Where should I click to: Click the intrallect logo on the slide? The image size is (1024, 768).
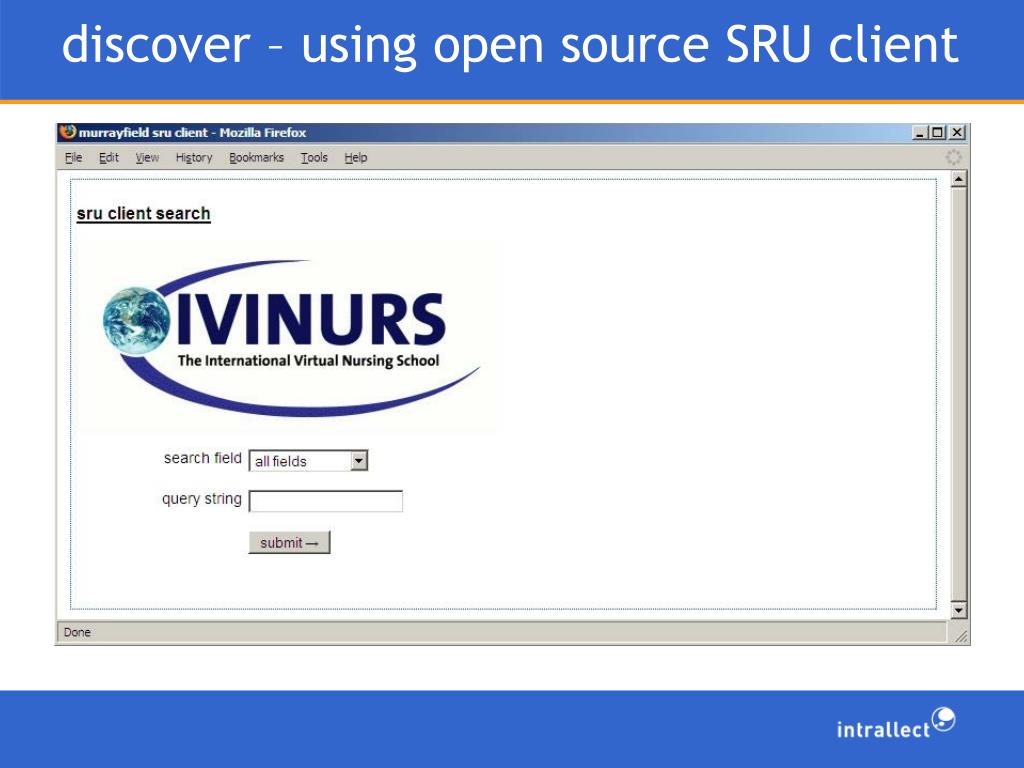(896, 724)
